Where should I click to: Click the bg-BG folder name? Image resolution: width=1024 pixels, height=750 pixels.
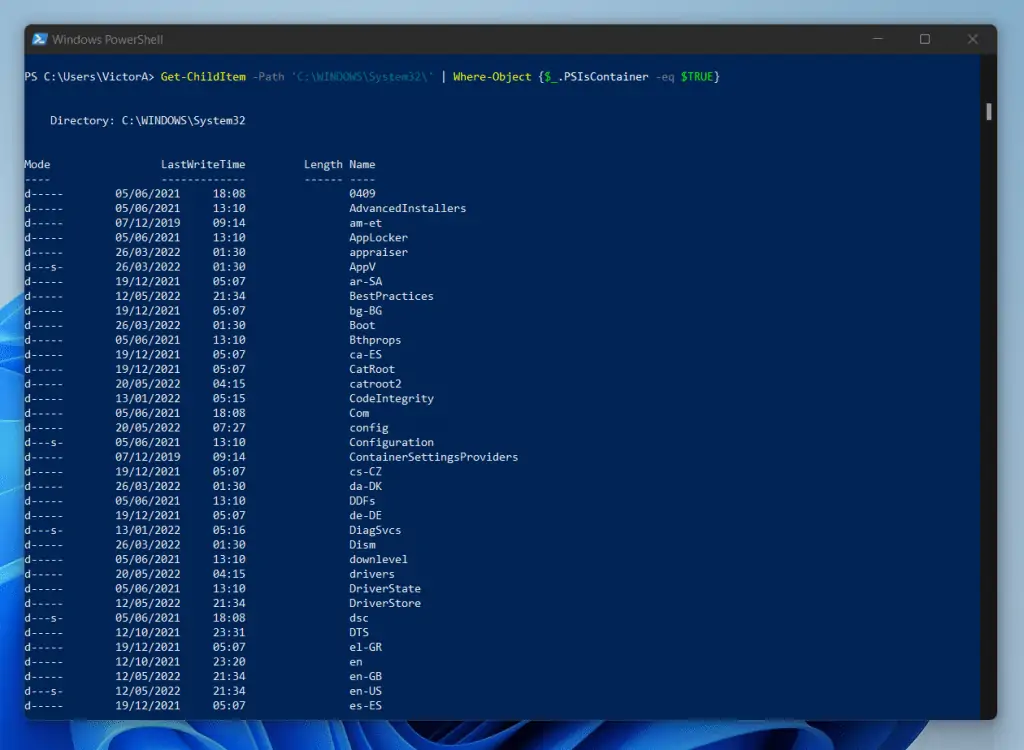click(365, 311)
